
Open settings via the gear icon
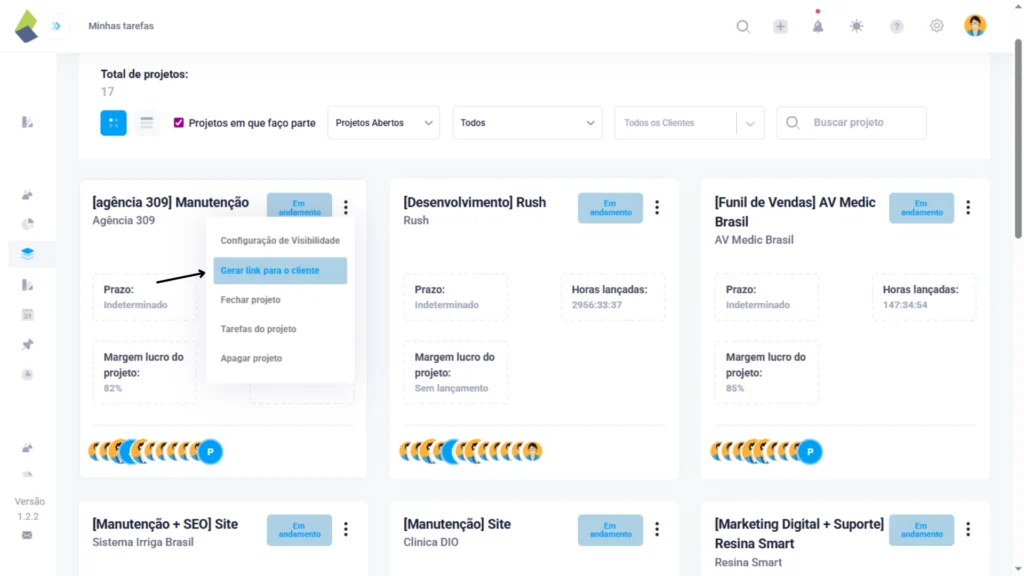tap(936, 25)
